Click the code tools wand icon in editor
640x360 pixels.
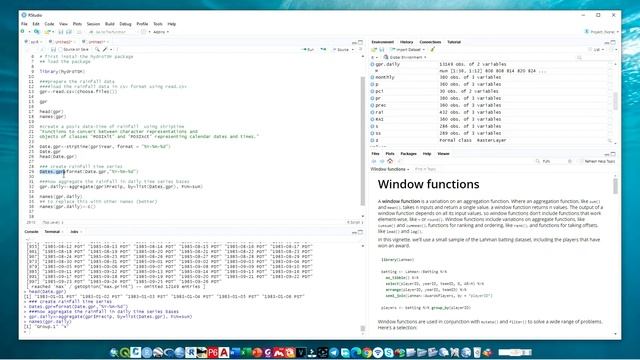(106, 49)
